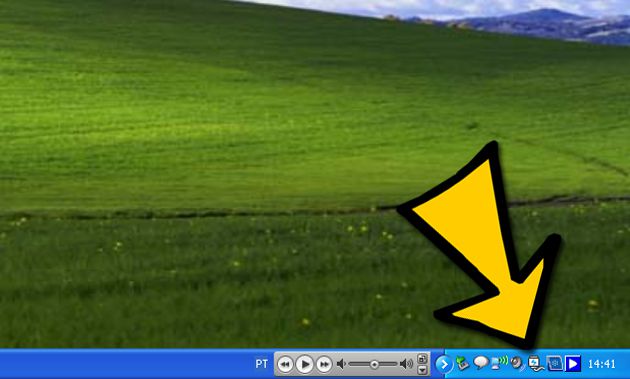
Task: Adjust the media player volume slider
Action: point(373,364)
